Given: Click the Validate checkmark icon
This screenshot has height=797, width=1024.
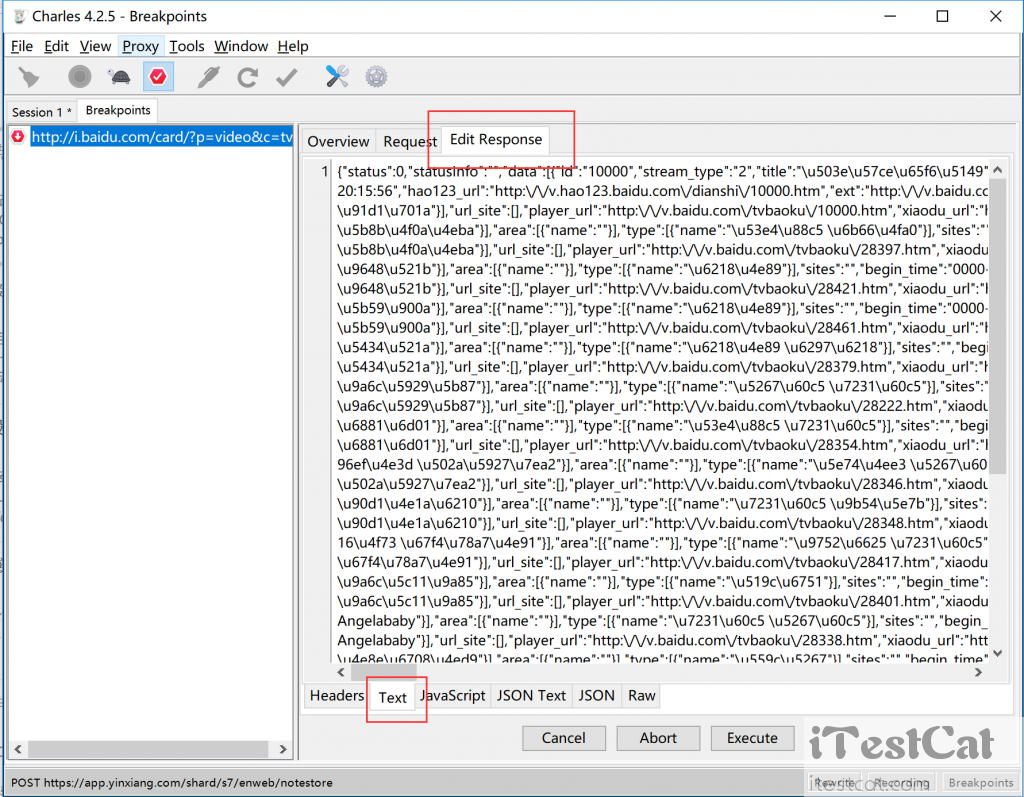Looking at the screenshot, I should point(287,77).
